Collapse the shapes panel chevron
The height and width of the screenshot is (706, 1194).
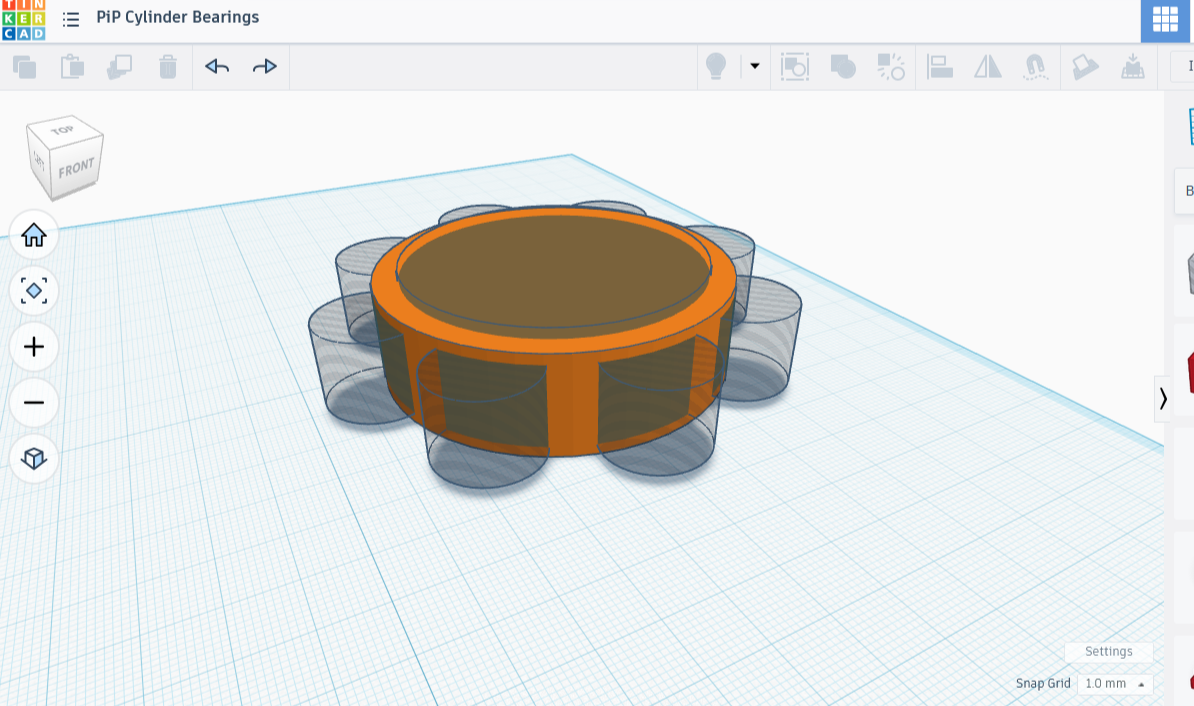[x=1162, y=398]
